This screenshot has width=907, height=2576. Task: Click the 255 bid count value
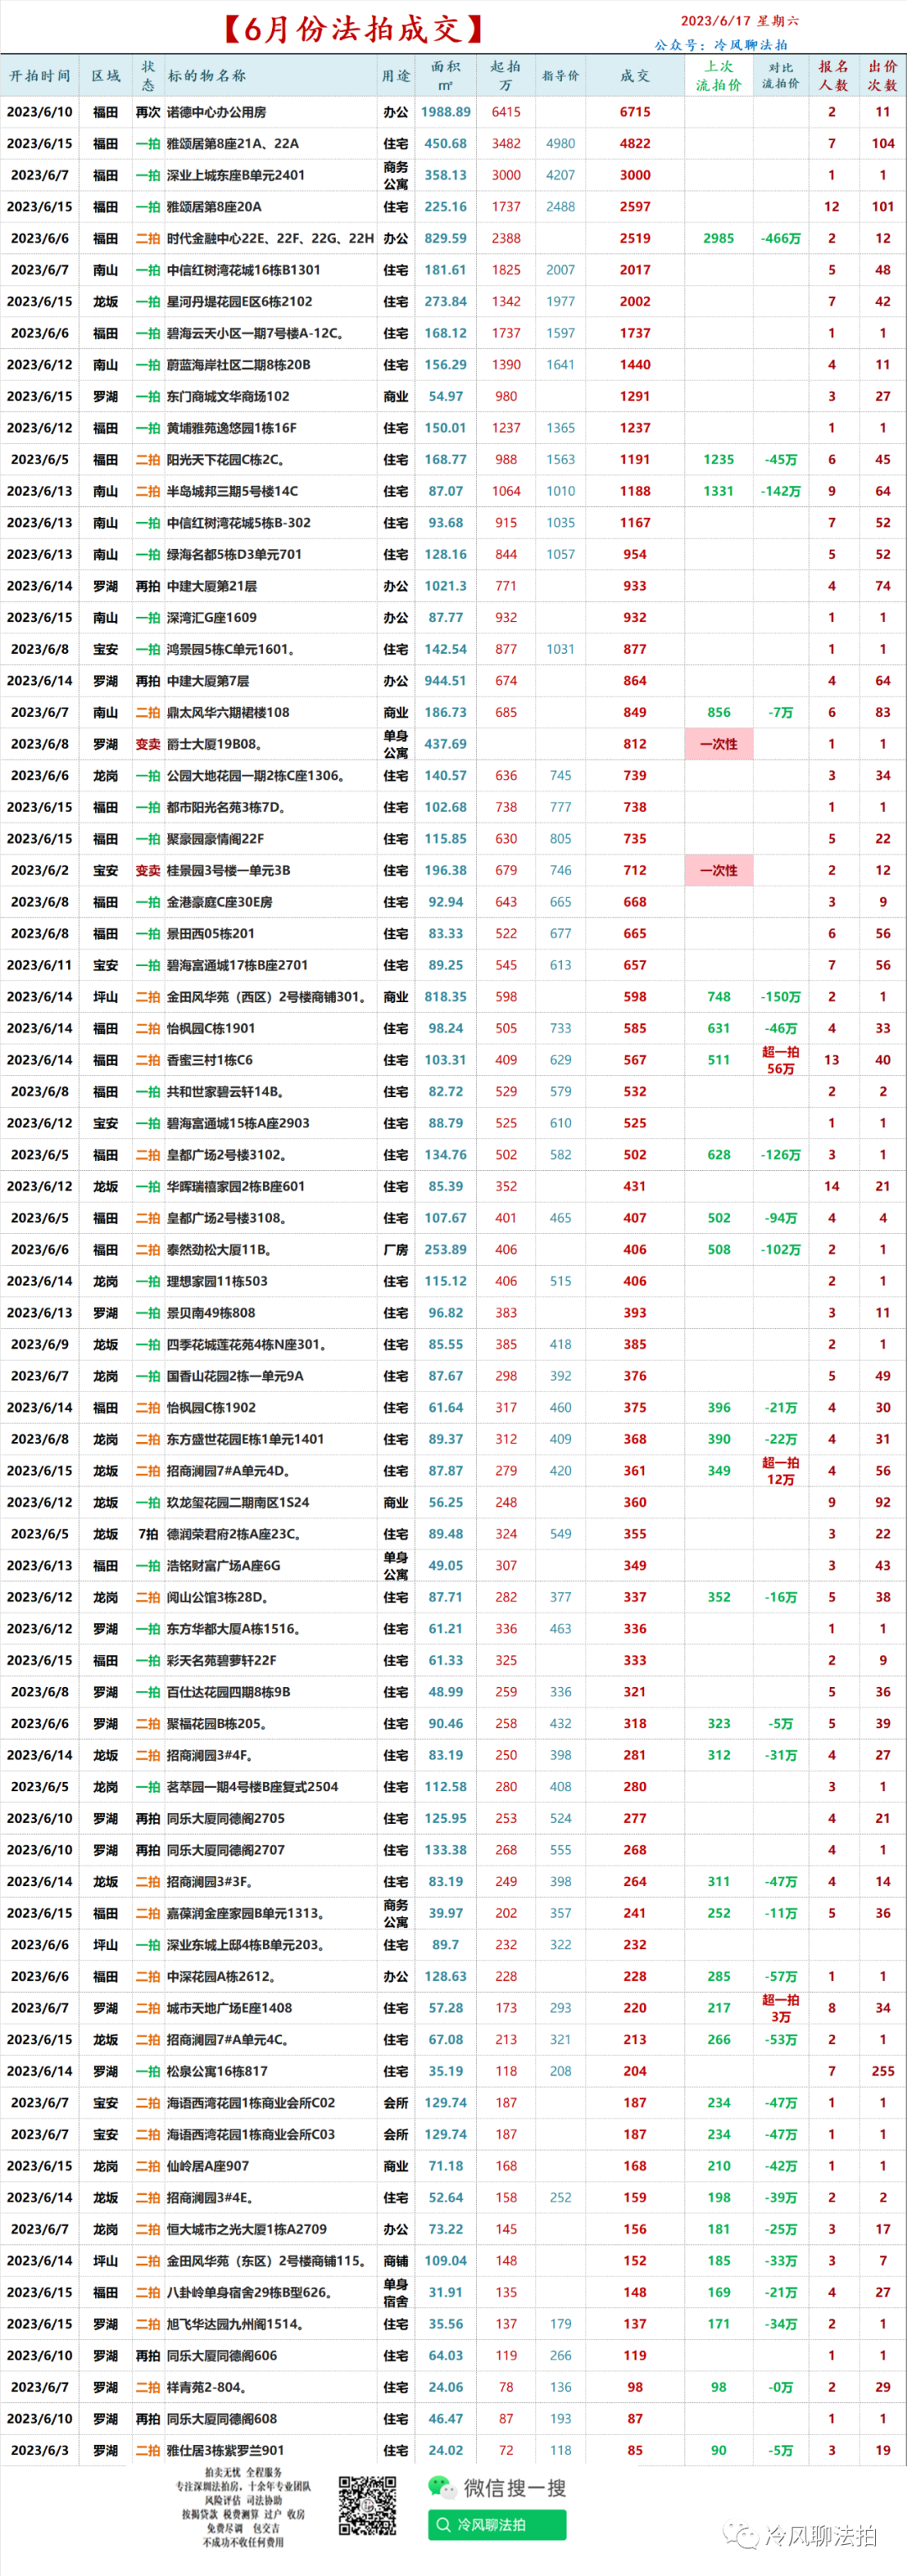pyautogui.click(x=883, y=2071)
